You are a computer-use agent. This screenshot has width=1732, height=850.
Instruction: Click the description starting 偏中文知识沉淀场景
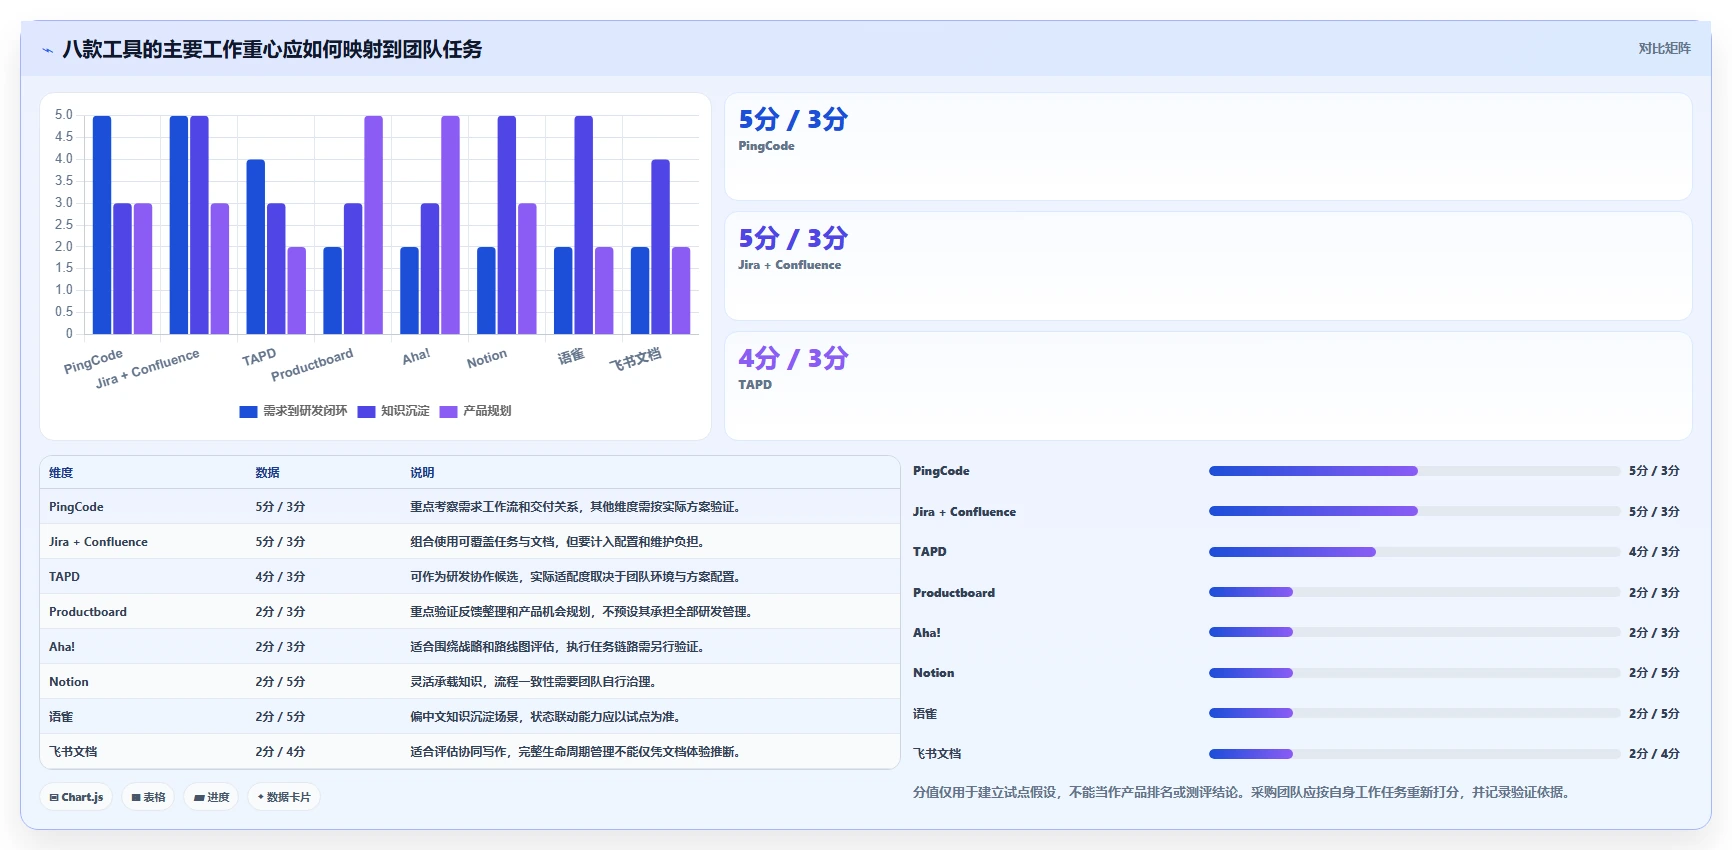[546, 717]
